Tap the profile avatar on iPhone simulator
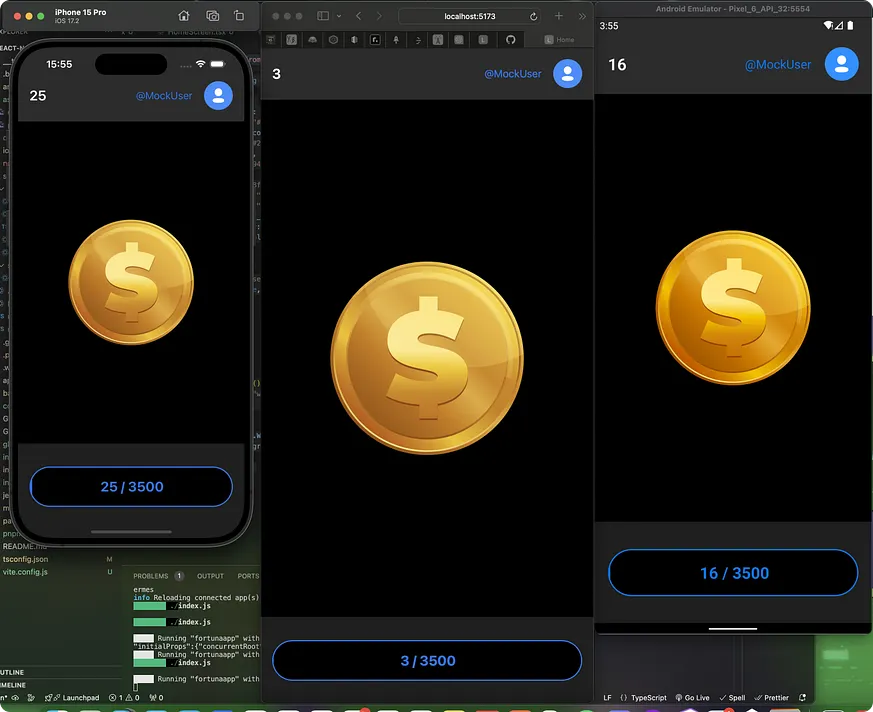Screen dimensions: 873x712 click(218, 96)
